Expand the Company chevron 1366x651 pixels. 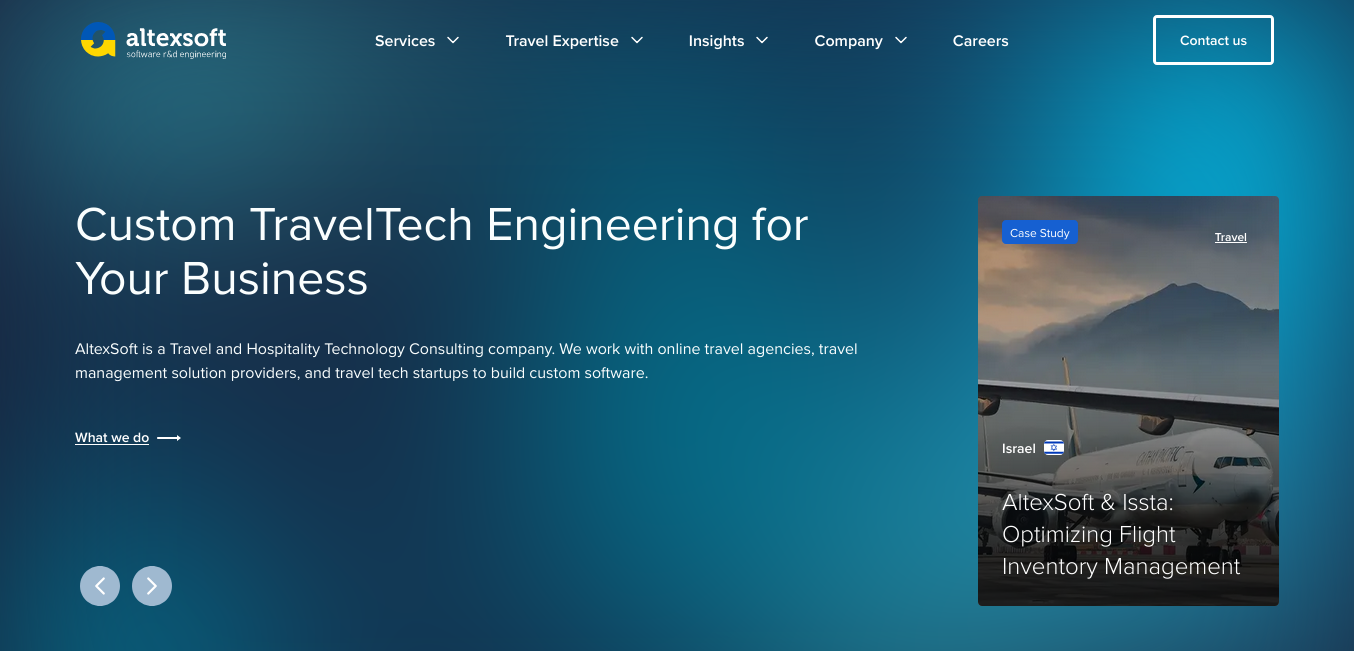pyautogui.click(x=901, y=41)
